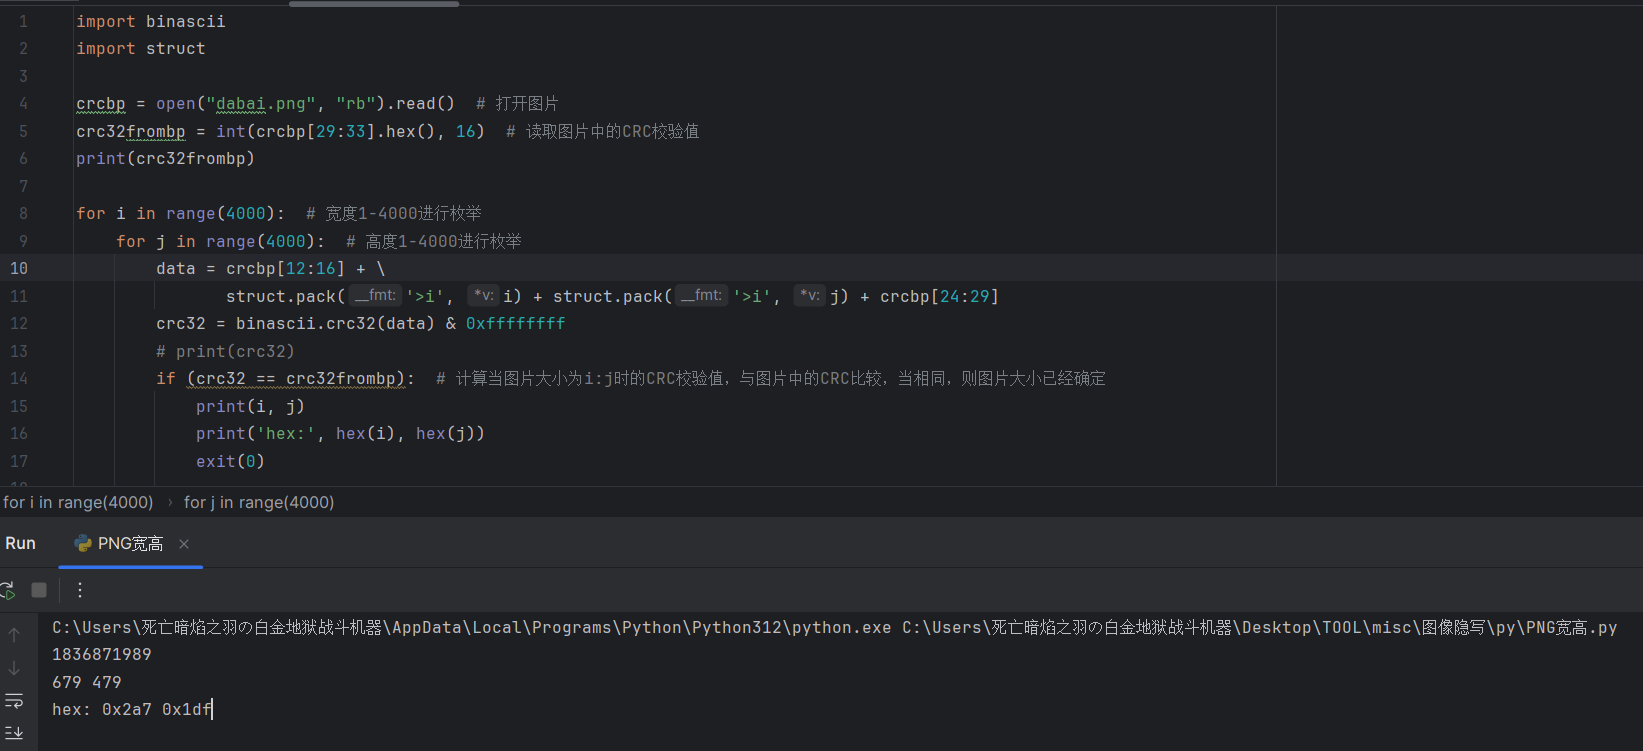
Task: Open breadcrumb 'for j in range(4000)'
Action: [x=259, y=502]
